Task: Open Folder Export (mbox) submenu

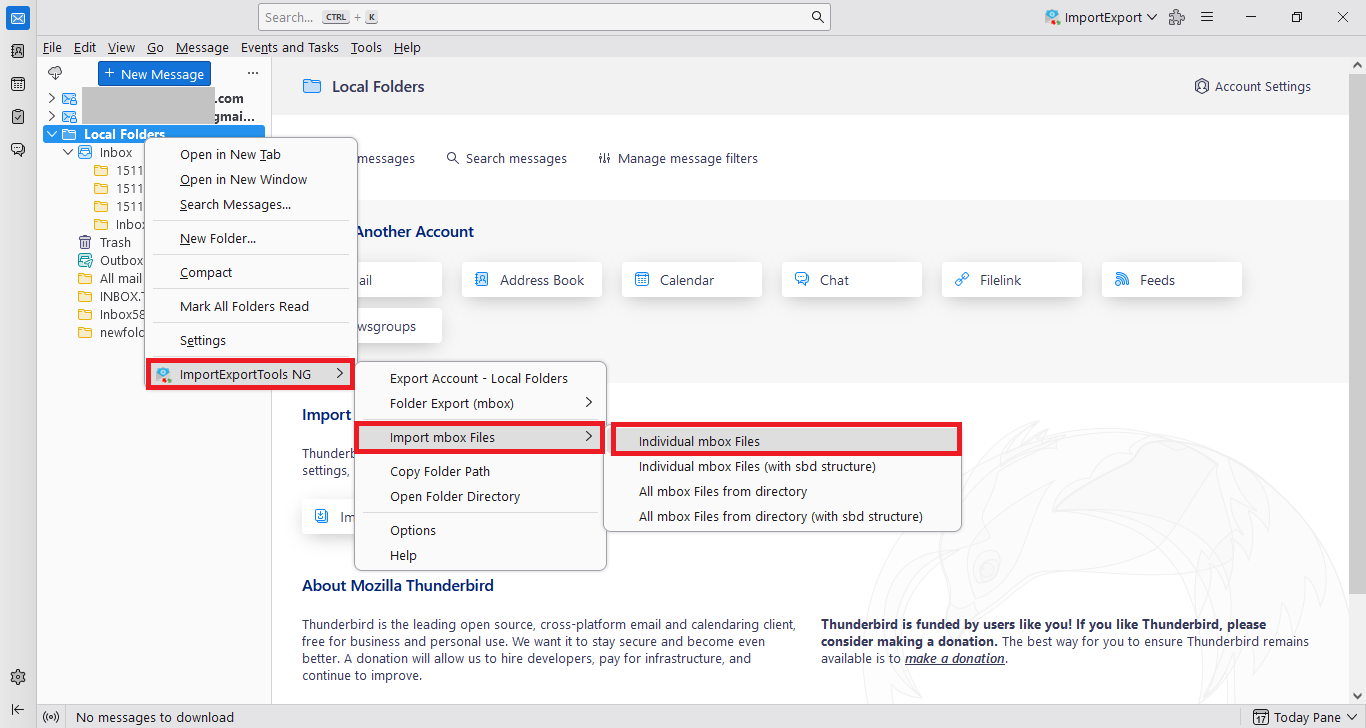Action: tap(481, 403)
